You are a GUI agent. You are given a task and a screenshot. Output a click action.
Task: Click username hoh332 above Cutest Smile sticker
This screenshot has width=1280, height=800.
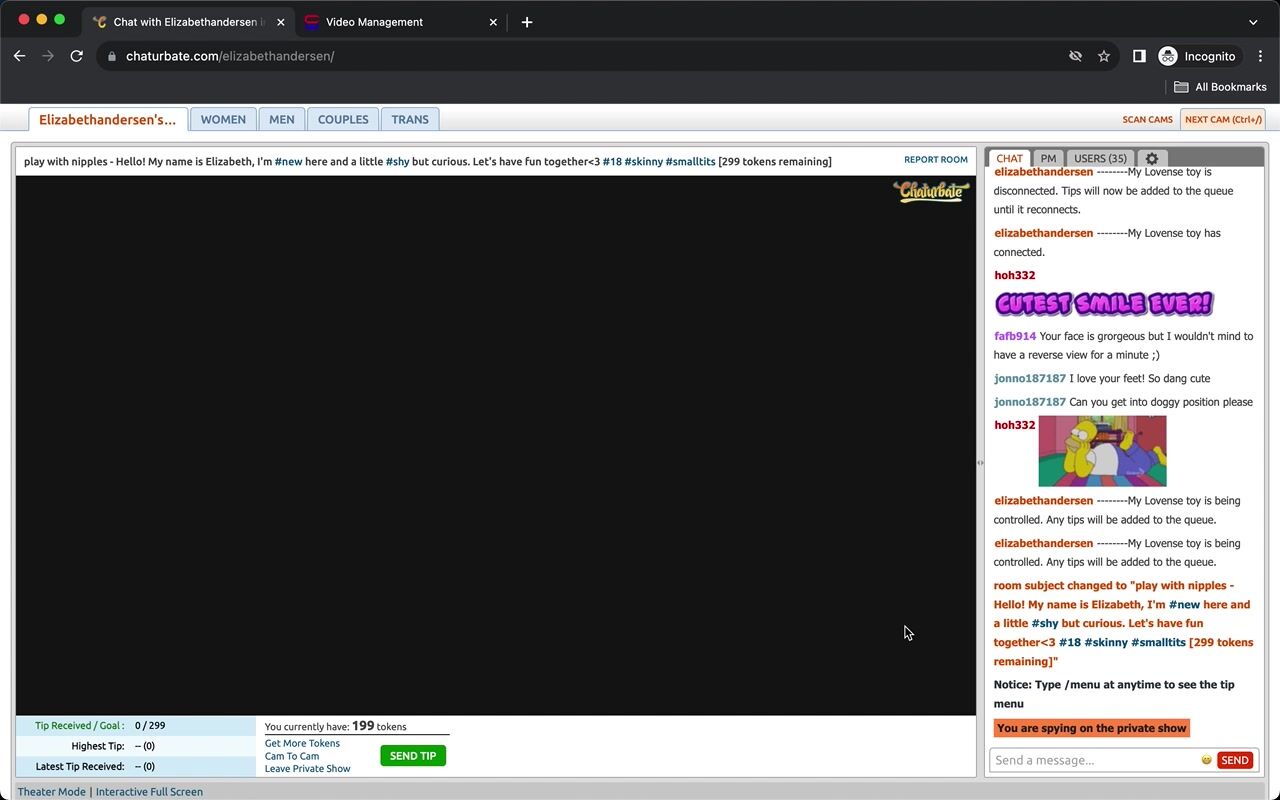tap(1015, 275)
